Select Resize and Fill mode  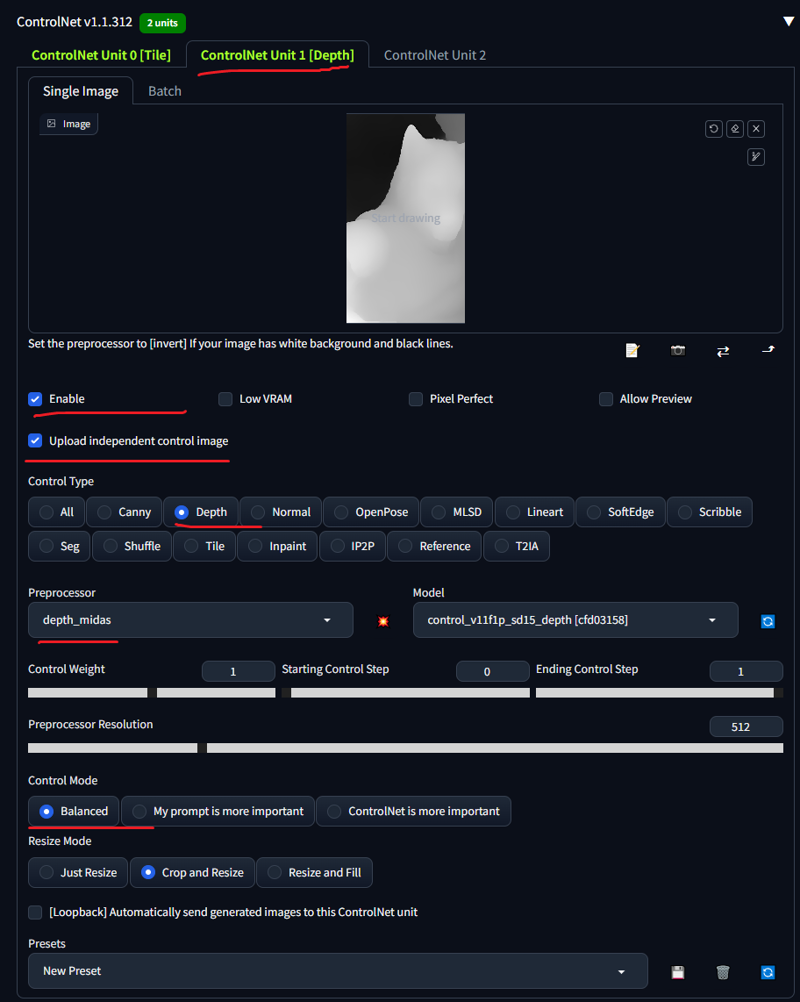click(x=314, y=872)
